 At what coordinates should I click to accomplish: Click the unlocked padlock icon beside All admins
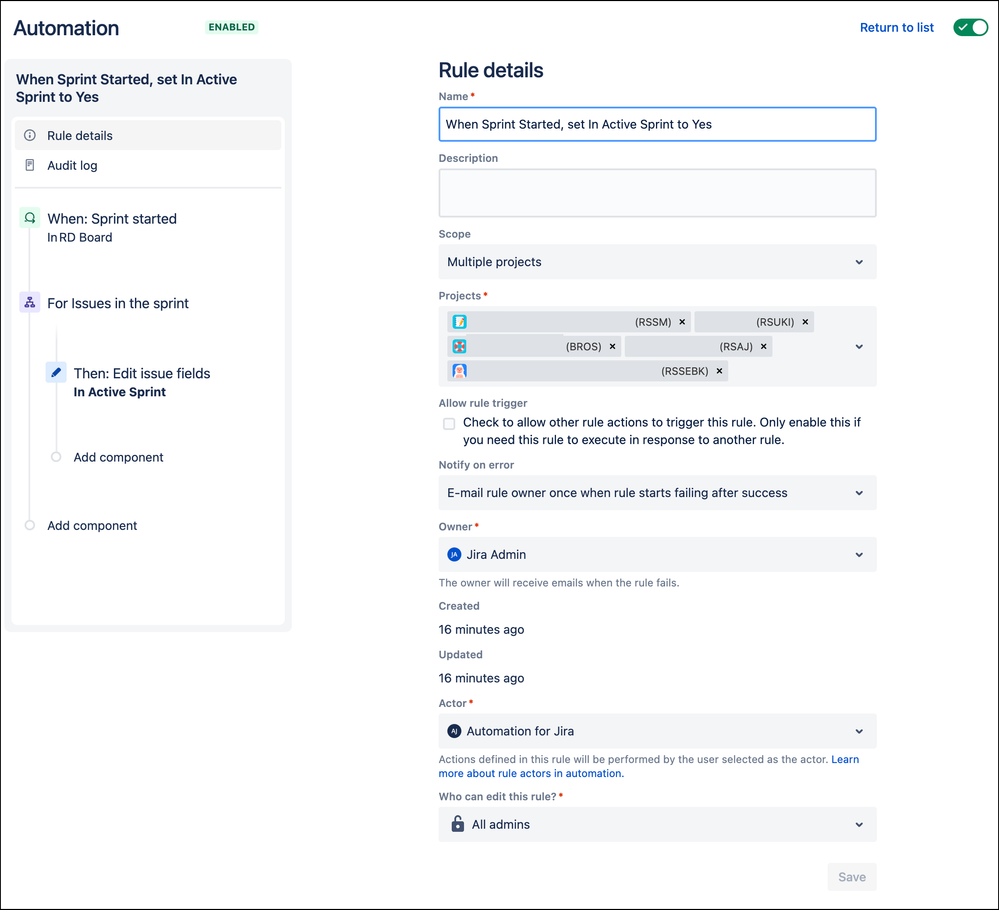pyautogui.click(x=457, y=824)
